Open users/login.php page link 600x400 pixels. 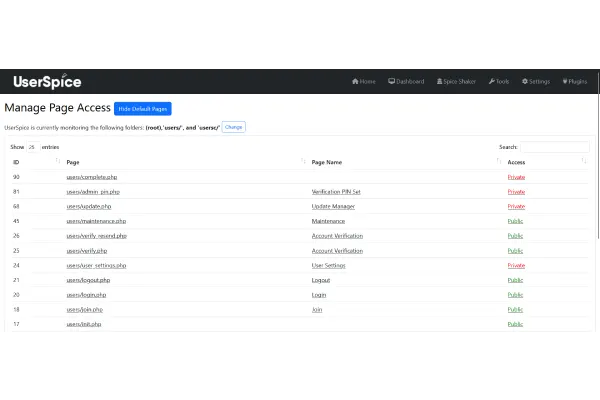point(87,295)
